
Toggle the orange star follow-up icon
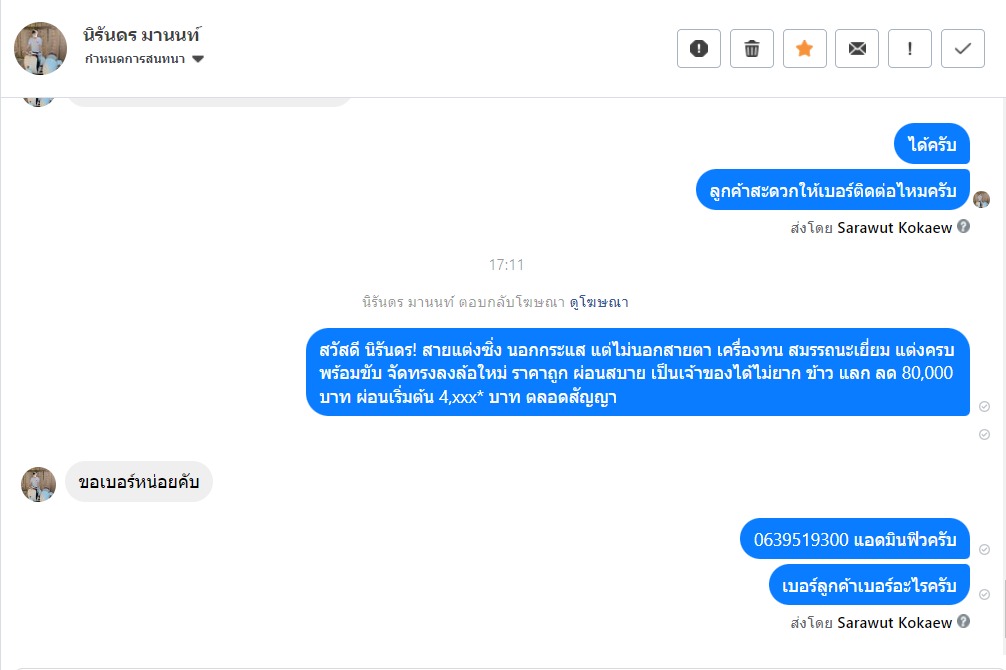click(805, 49)
